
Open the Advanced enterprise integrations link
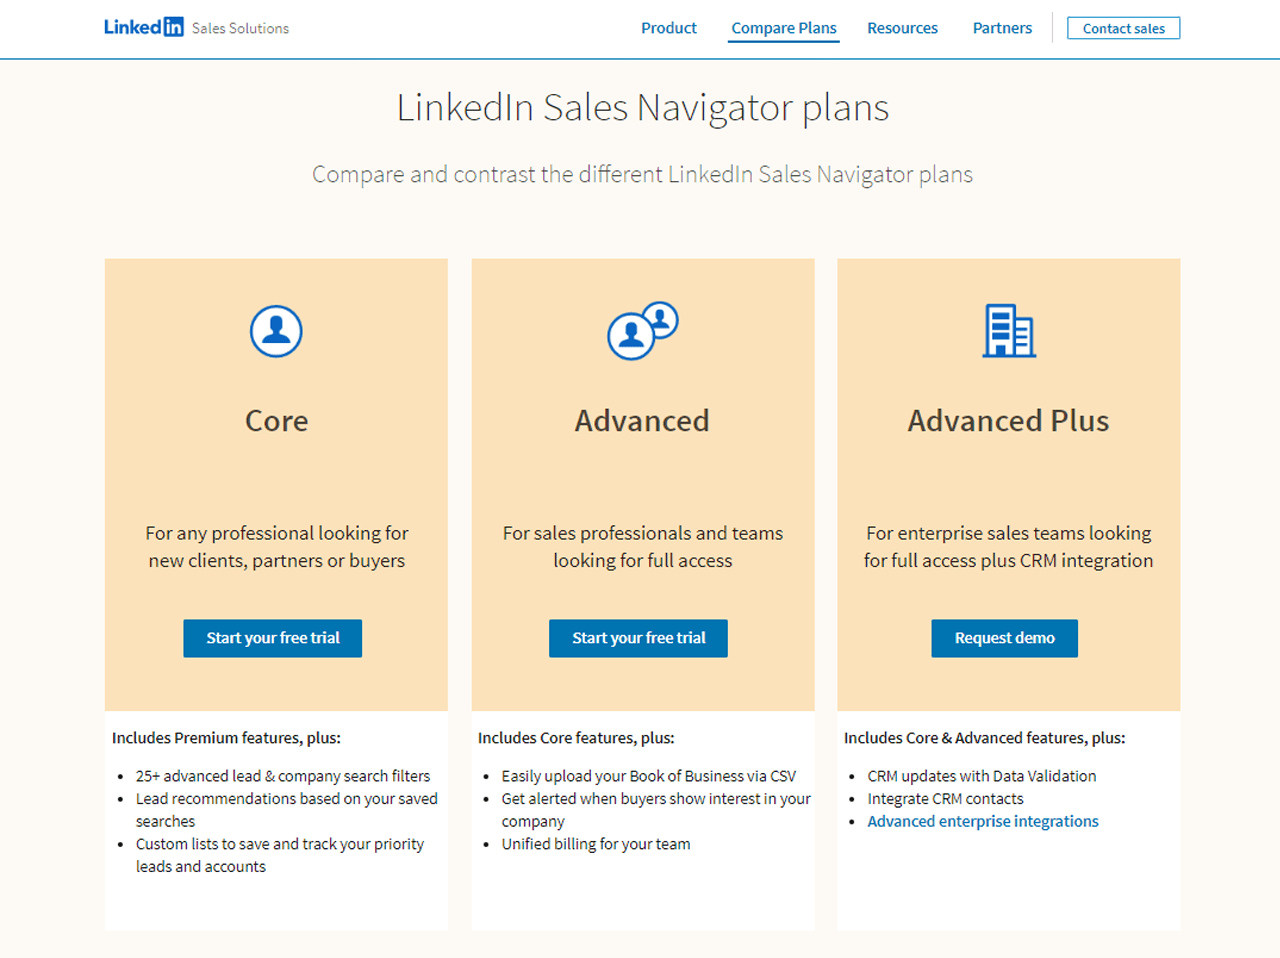[983, 821]
